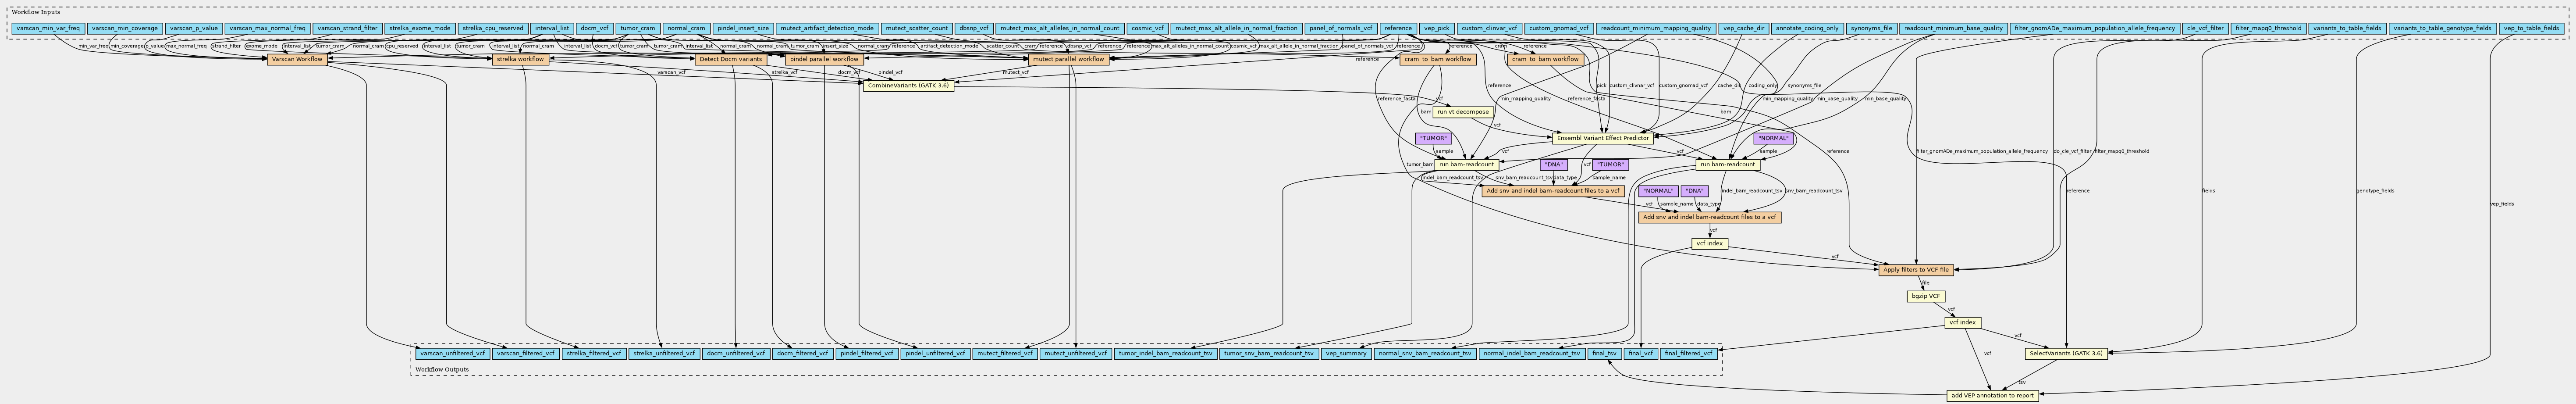The width and height of the screenshot is (2576, 404).
Task: Click the tumor_snv_bam_readcount_tsv output node
Action: pos(1268,353)
